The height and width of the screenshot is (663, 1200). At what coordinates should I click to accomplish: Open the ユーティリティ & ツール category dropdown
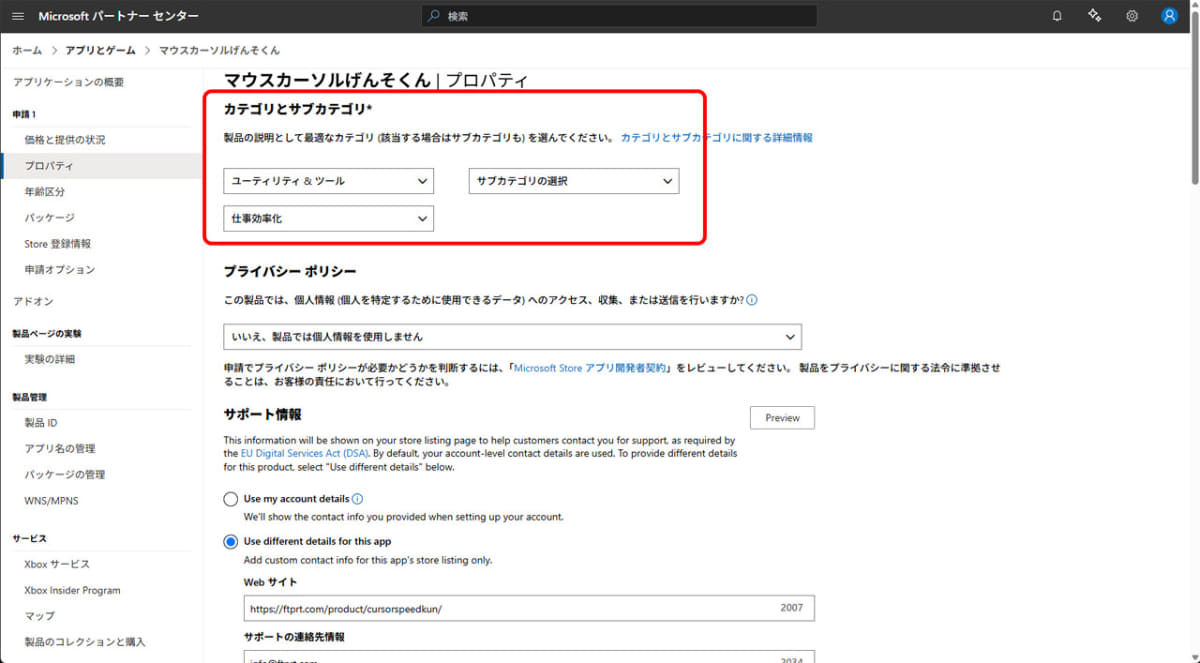click(329, 181)
